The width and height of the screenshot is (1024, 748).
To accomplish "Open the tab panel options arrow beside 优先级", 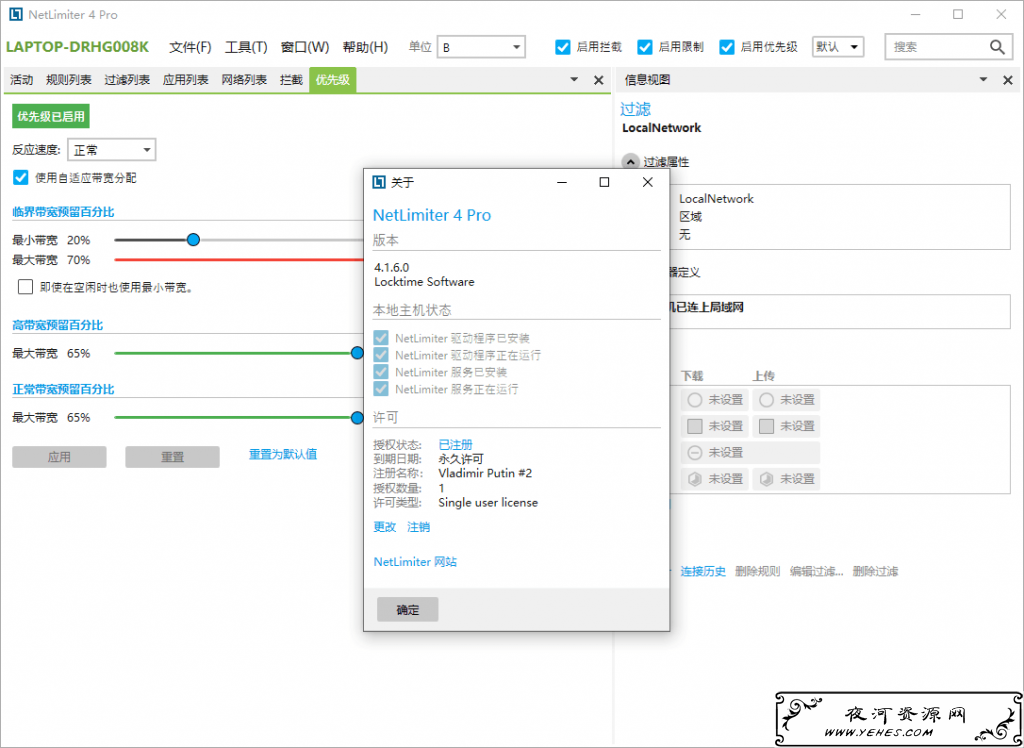I will 575,80.
